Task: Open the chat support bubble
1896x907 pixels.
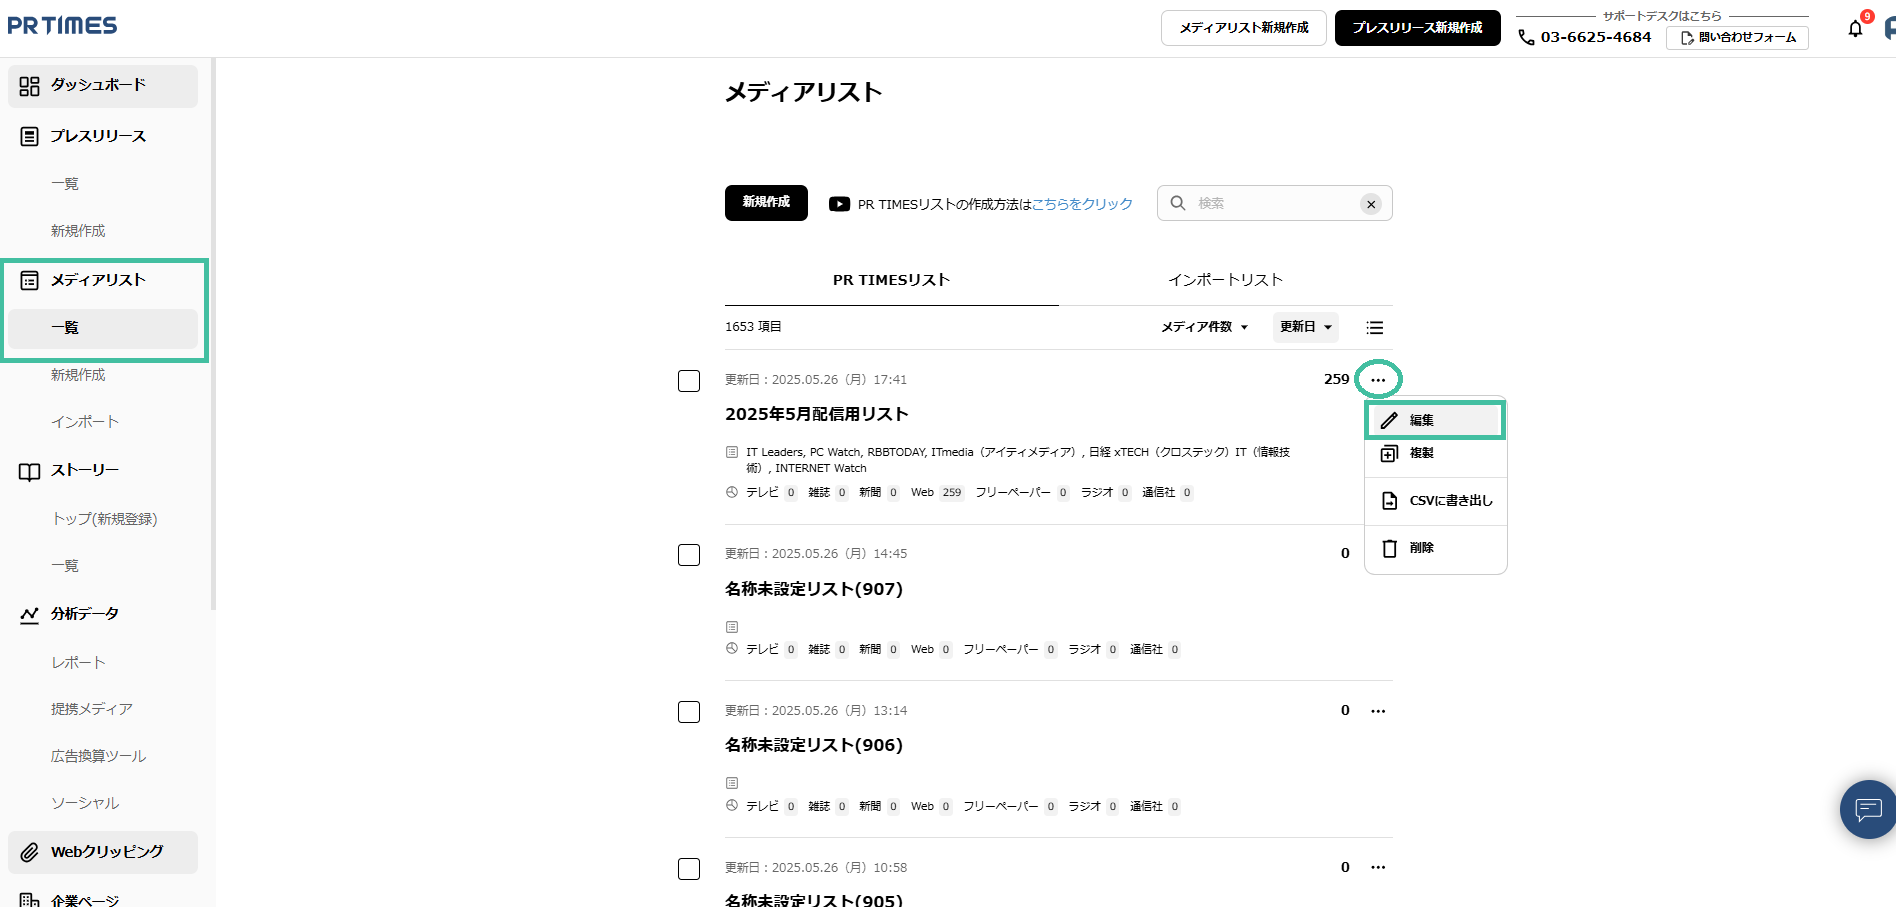Action: coord(1867,808)
